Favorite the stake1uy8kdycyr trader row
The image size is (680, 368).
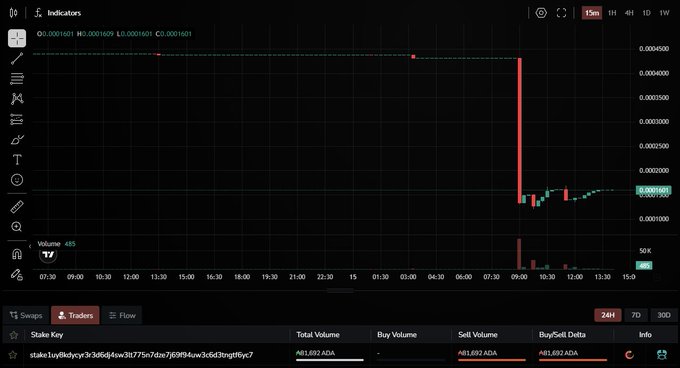point(13,355)
